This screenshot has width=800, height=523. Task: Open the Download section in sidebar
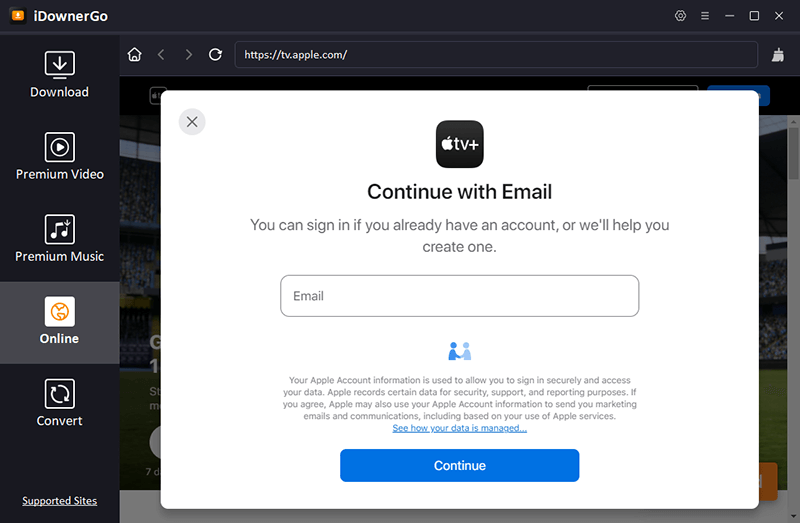click(x=59, y=75)
